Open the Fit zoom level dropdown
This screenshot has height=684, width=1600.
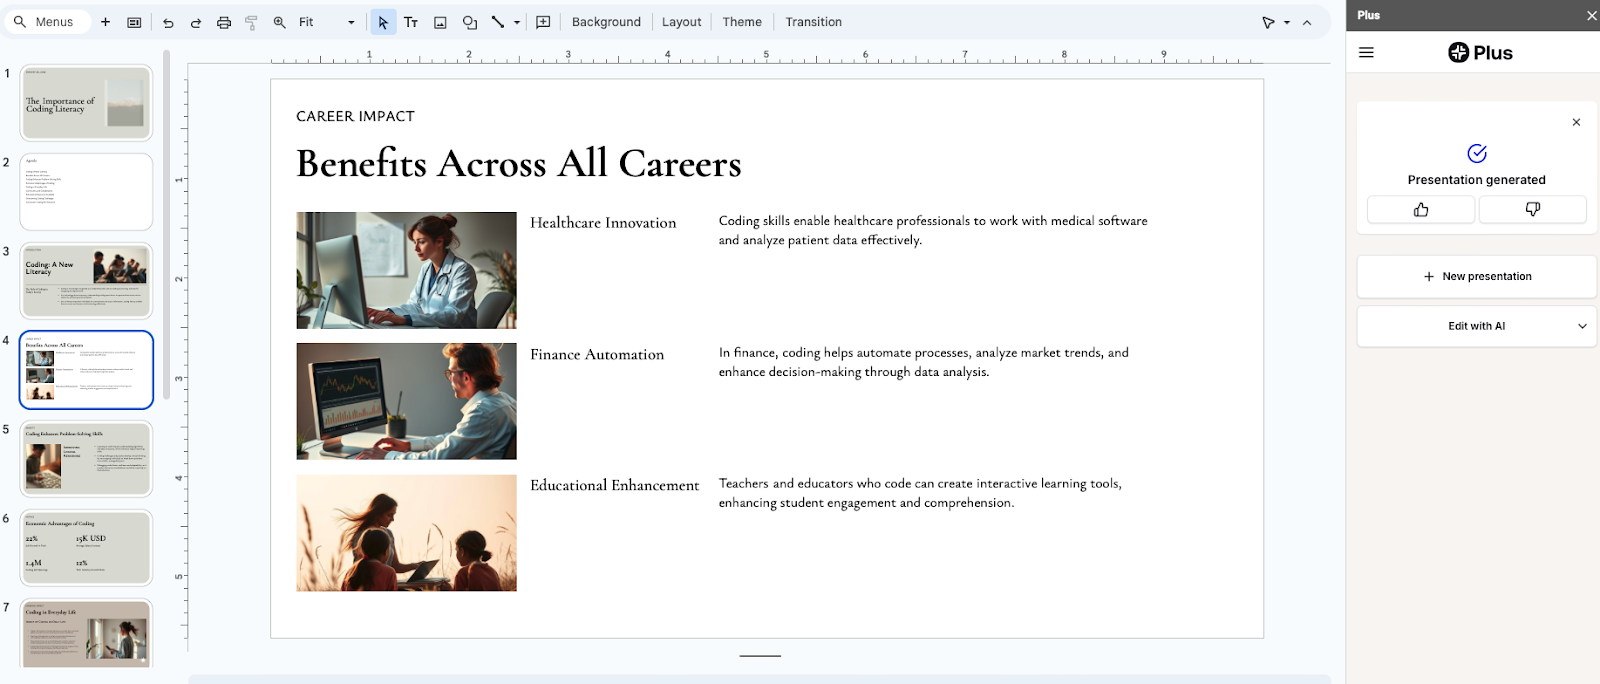tap(327, 22)
